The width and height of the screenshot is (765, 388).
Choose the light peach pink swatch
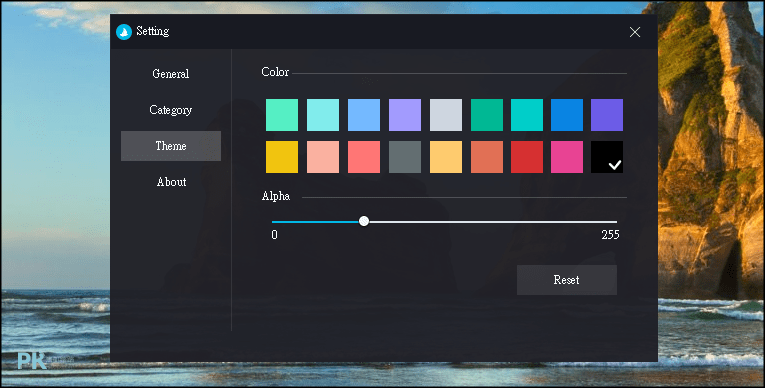pos(323,157)
